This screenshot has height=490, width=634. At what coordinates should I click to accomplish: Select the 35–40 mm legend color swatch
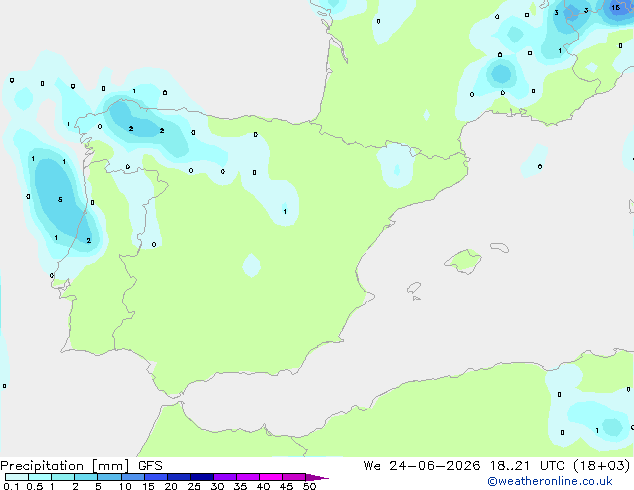pos(248,477)
